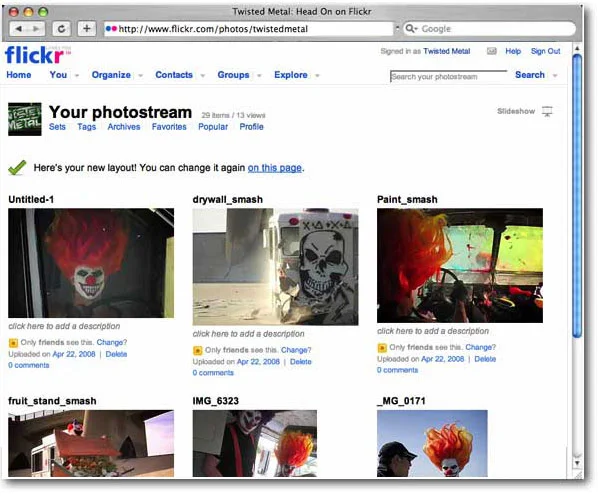Click the plus add bookmark button
598x504 pixels.
87,29
